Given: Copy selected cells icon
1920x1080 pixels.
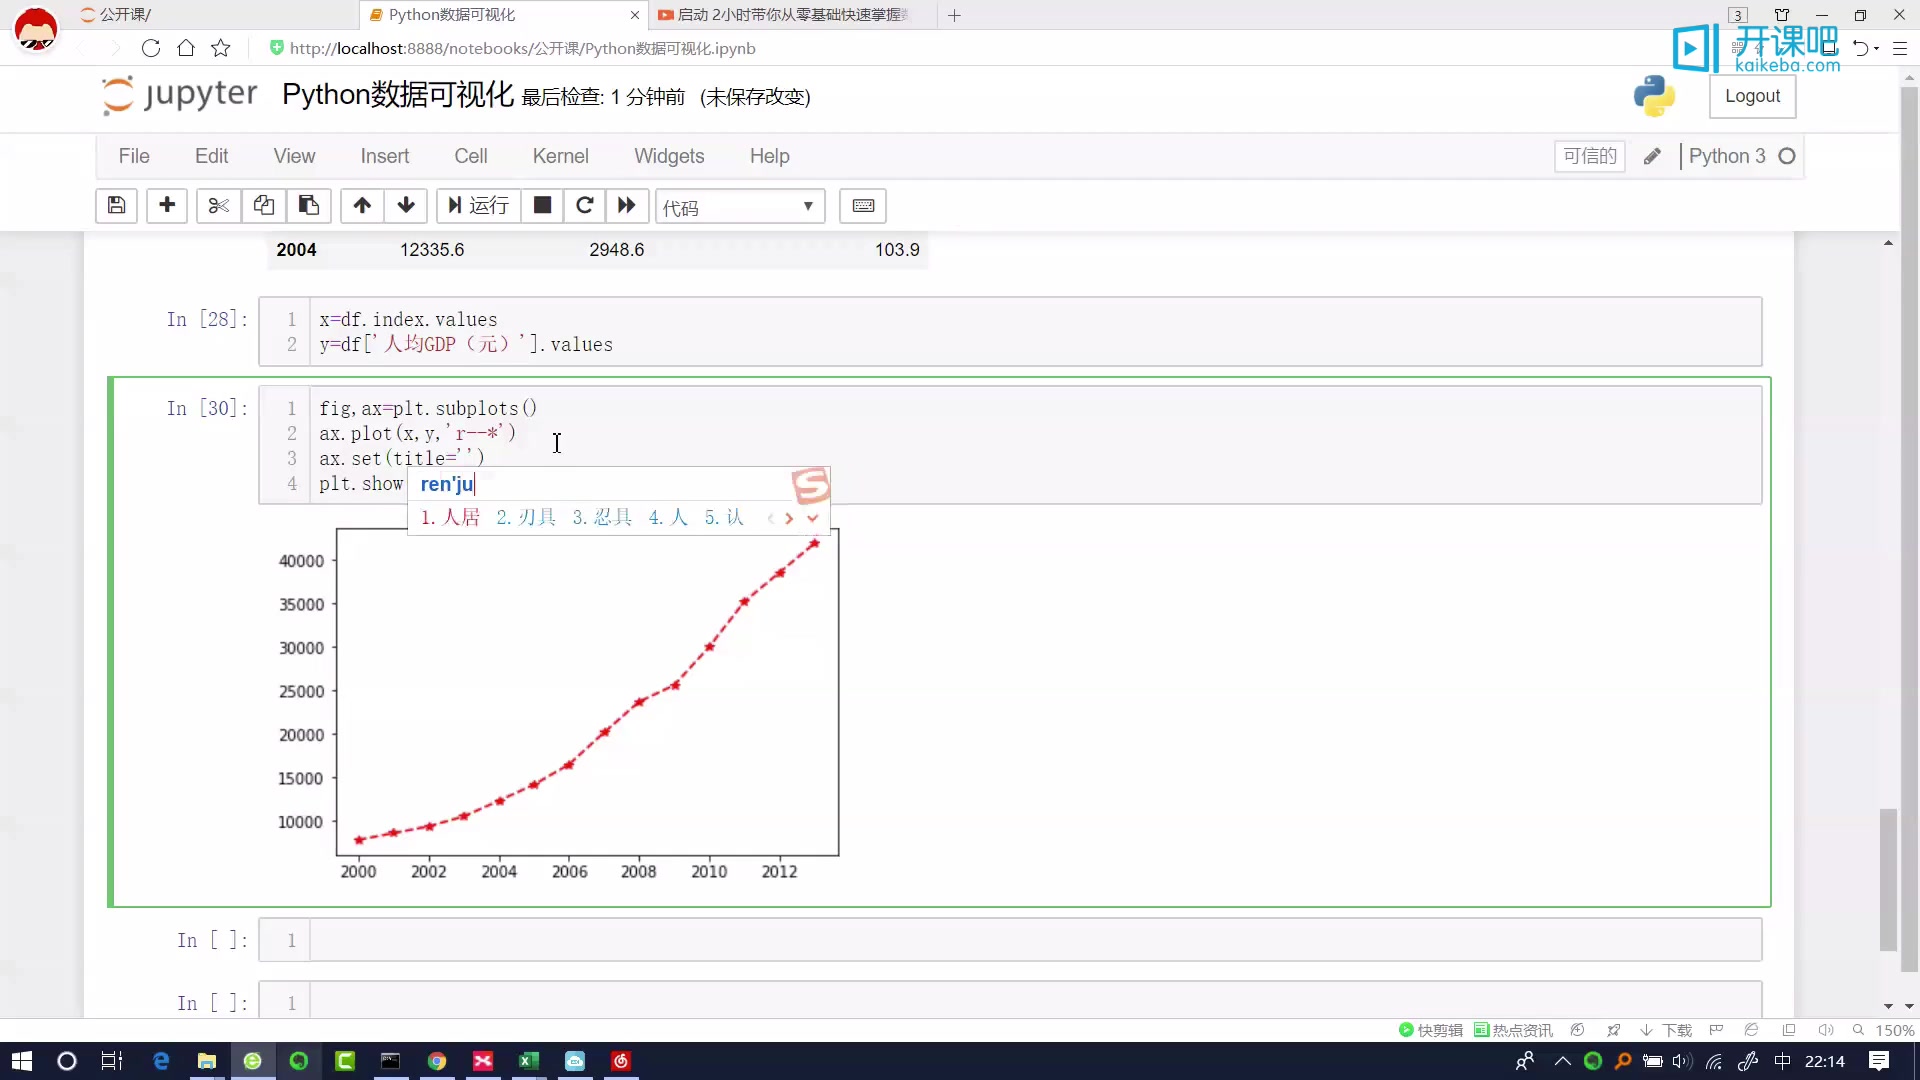Looking at the screenshot, I should tap(264, 206).
